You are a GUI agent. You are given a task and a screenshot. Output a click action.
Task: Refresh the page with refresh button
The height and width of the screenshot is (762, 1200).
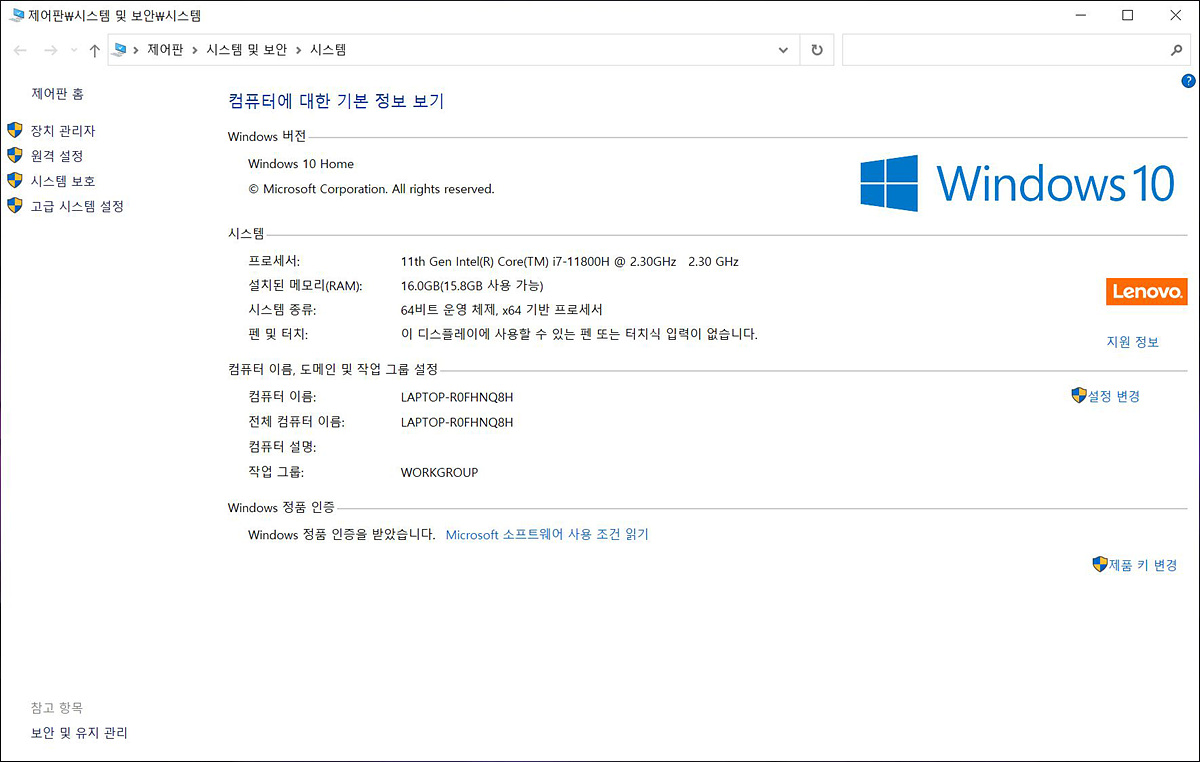click(x=817, y=50)
